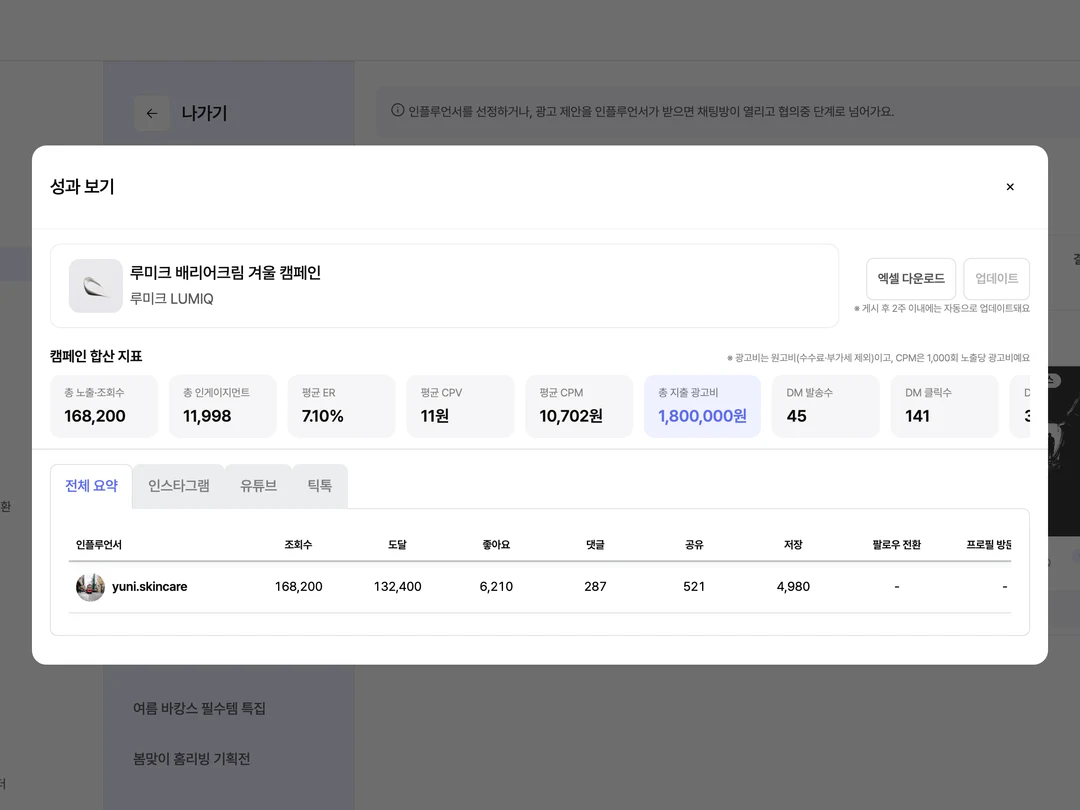
Task: Click the back arrow next to 나가기
Action: (x=152, y=114)
